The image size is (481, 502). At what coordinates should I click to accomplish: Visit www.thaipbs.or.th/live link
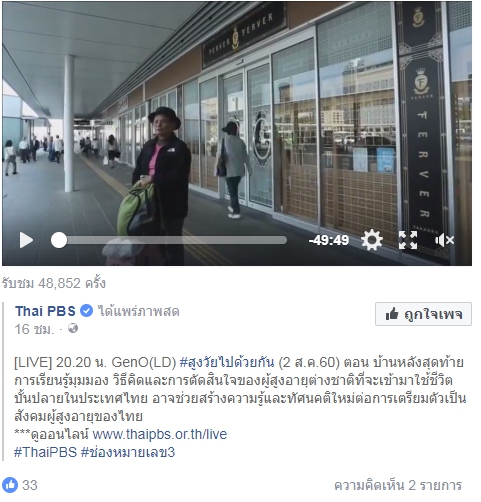[160, 434]
